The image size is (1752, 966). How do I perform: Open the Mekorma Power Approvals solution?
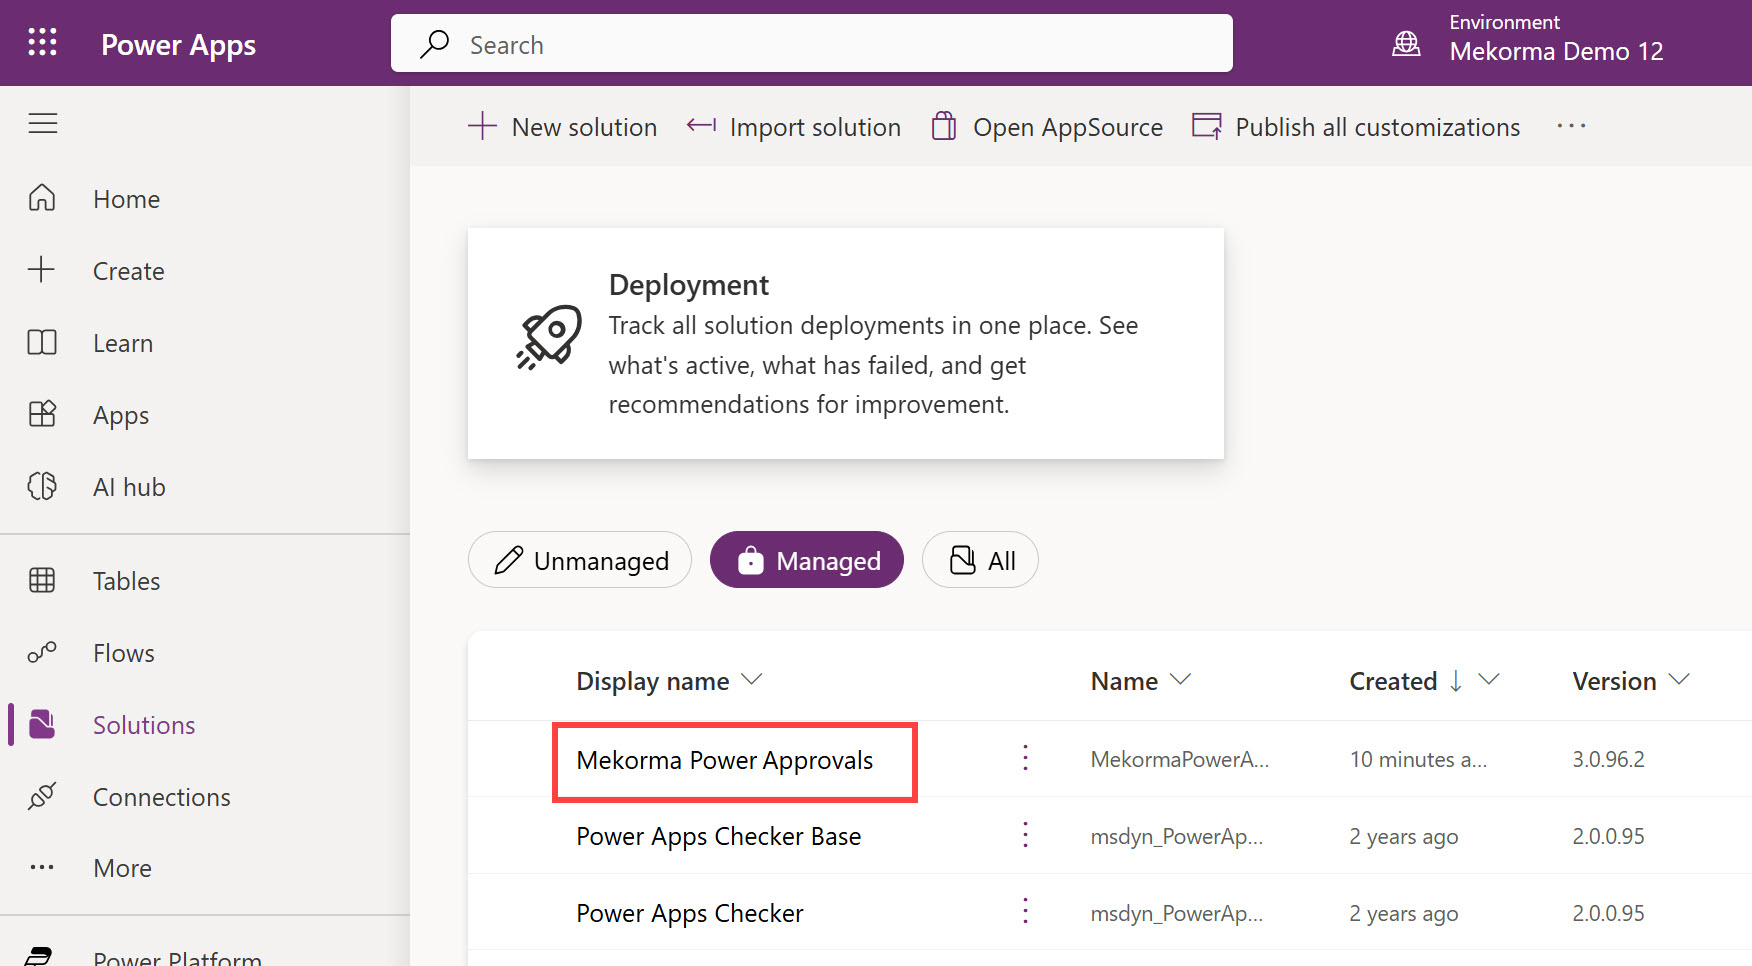tap(724, 760)
